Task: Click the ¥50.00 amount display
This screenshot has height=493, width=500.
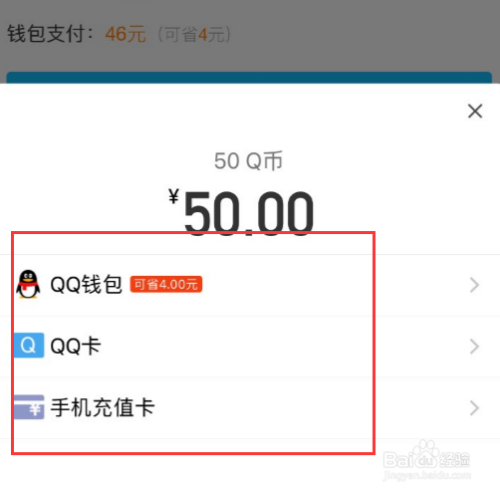Action: [x=241, y=212]
